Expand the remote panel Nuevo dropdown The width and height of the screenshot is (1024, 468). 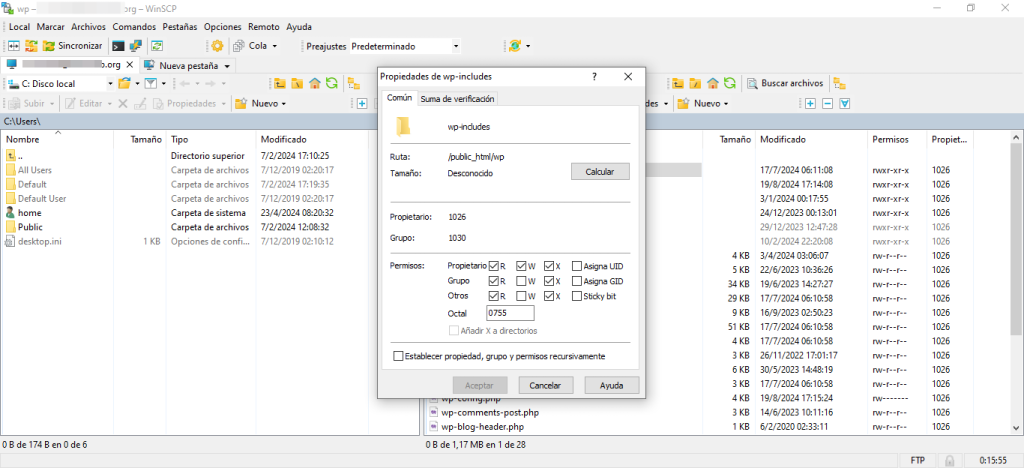(x=726, y=103)
